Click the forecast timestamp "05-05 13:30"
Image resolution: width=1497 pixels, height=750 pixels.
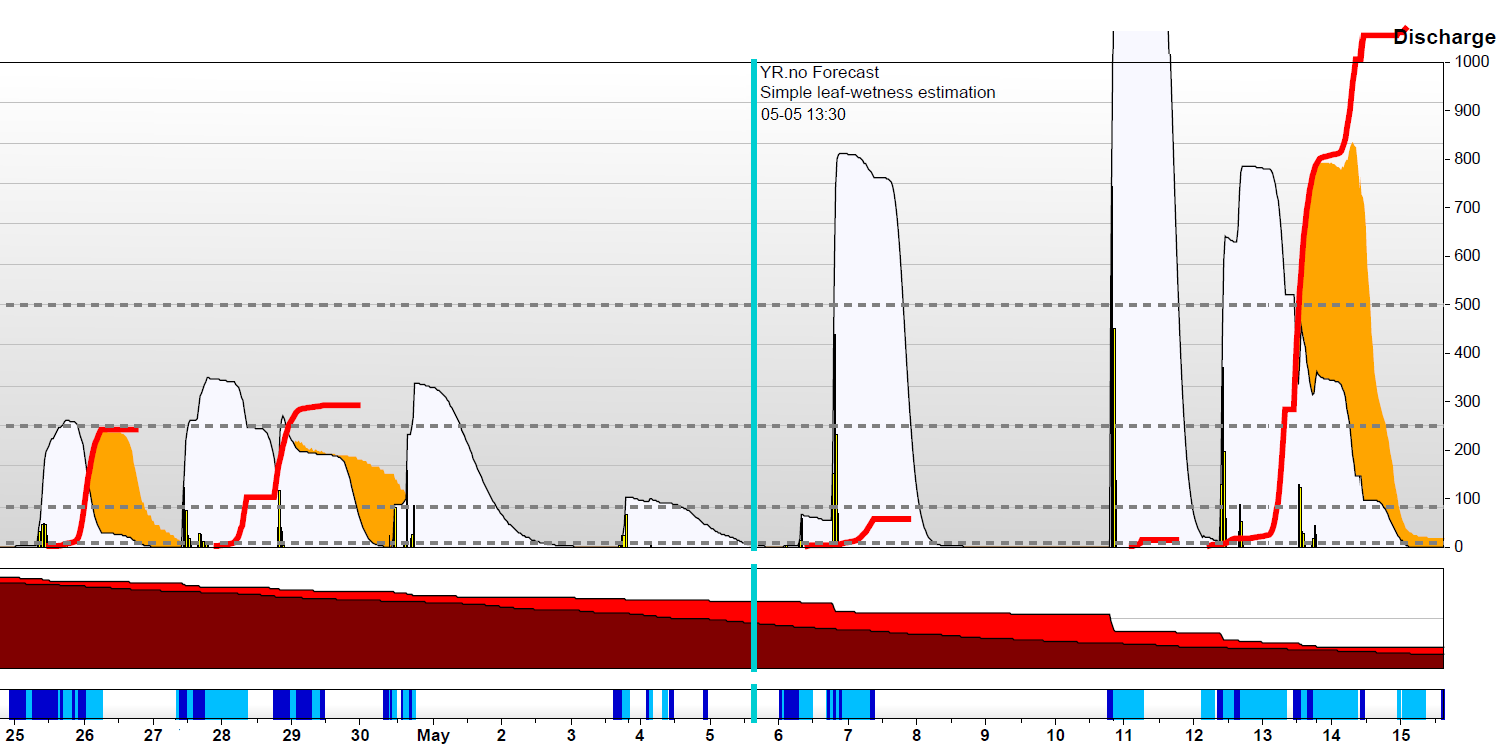803,114
